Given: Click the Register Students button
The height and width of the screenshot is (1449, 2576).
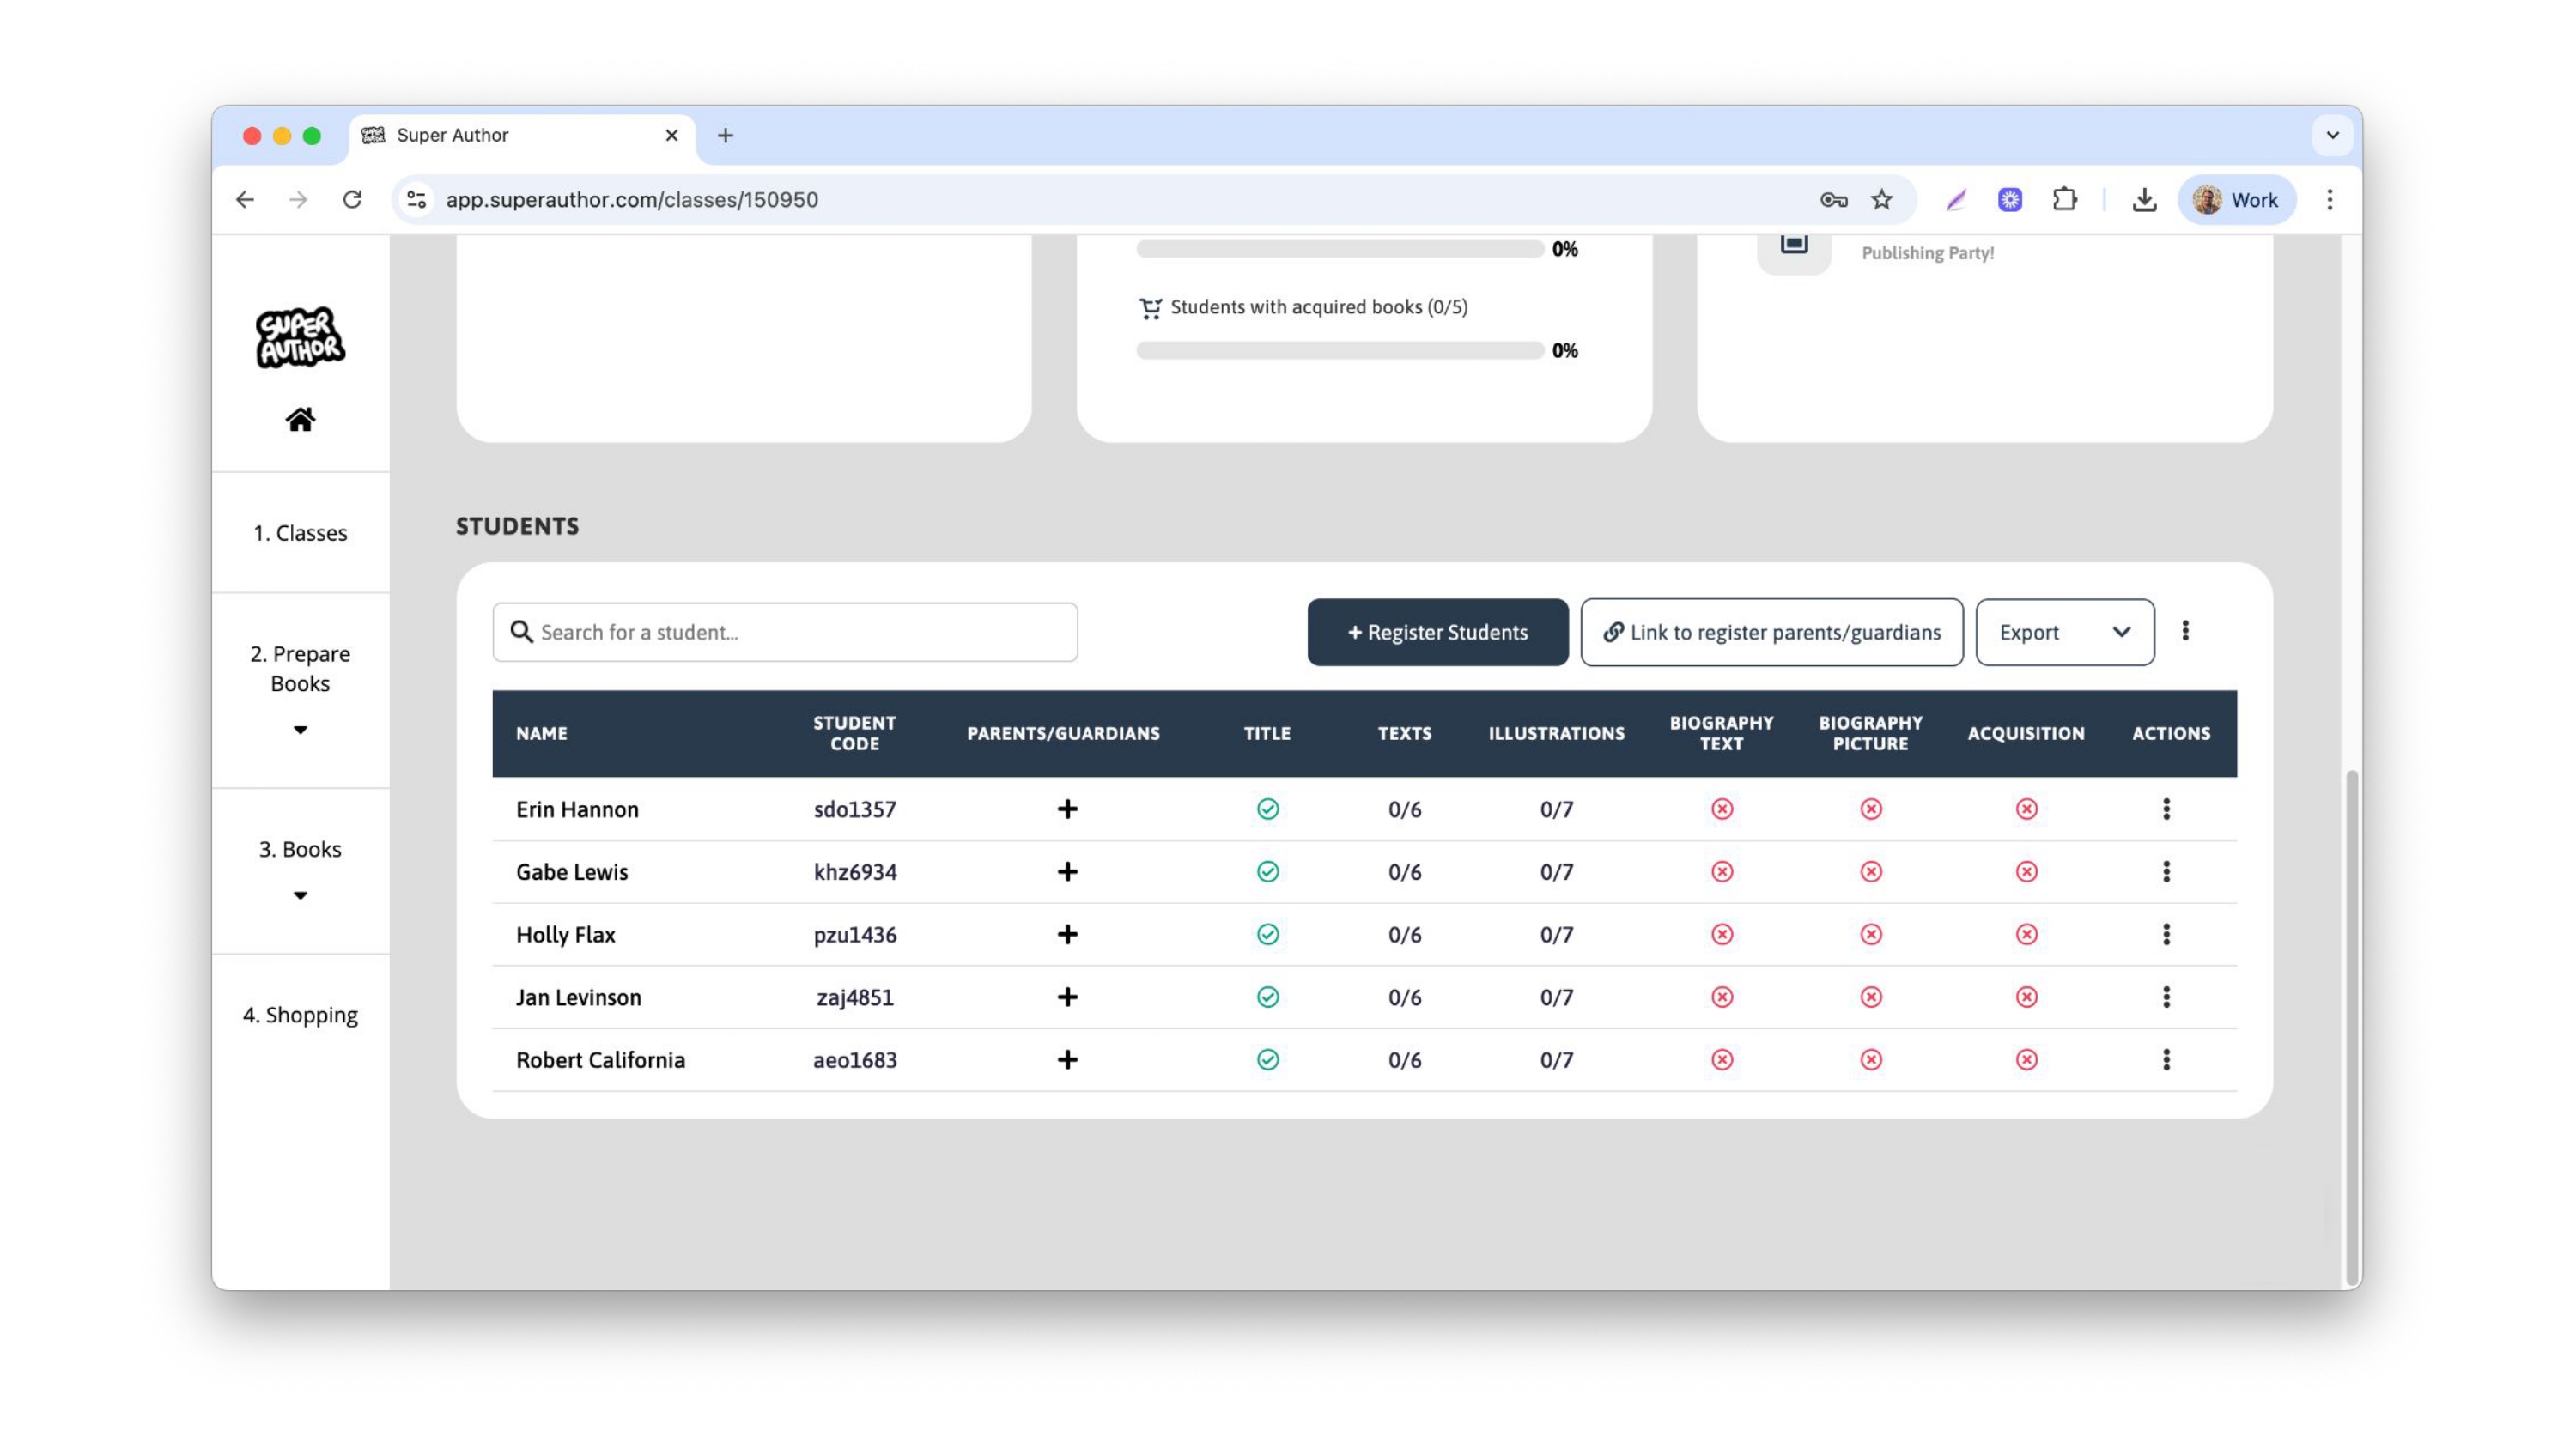Looking at the screenshot, I should (x=1437, y=632).
